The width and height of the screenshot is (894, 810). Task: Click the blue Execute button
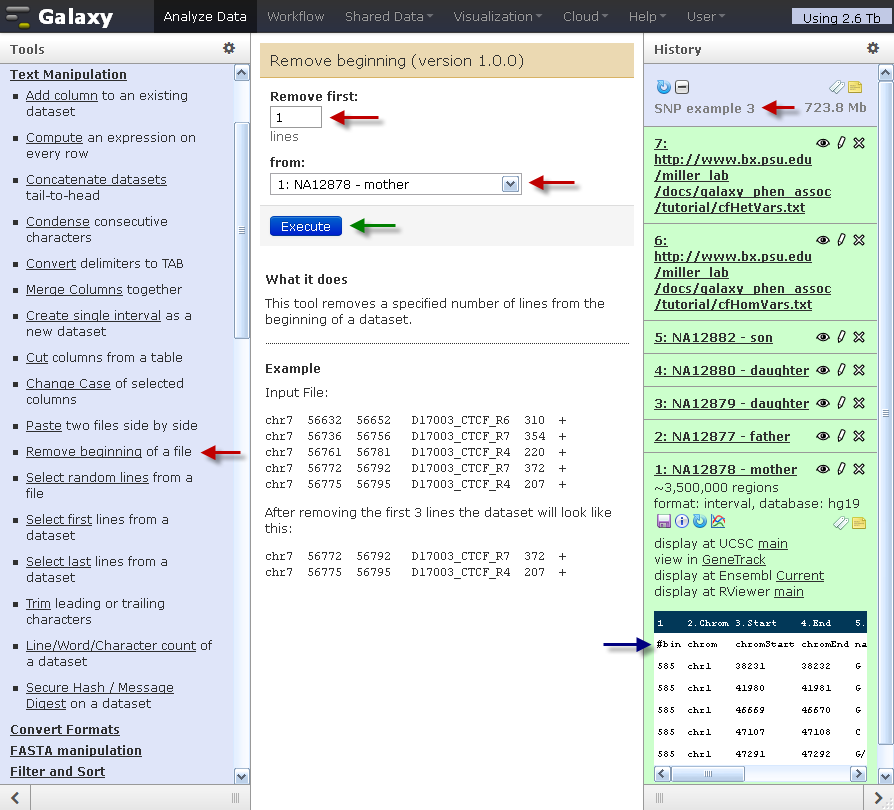tap(306, 226)
